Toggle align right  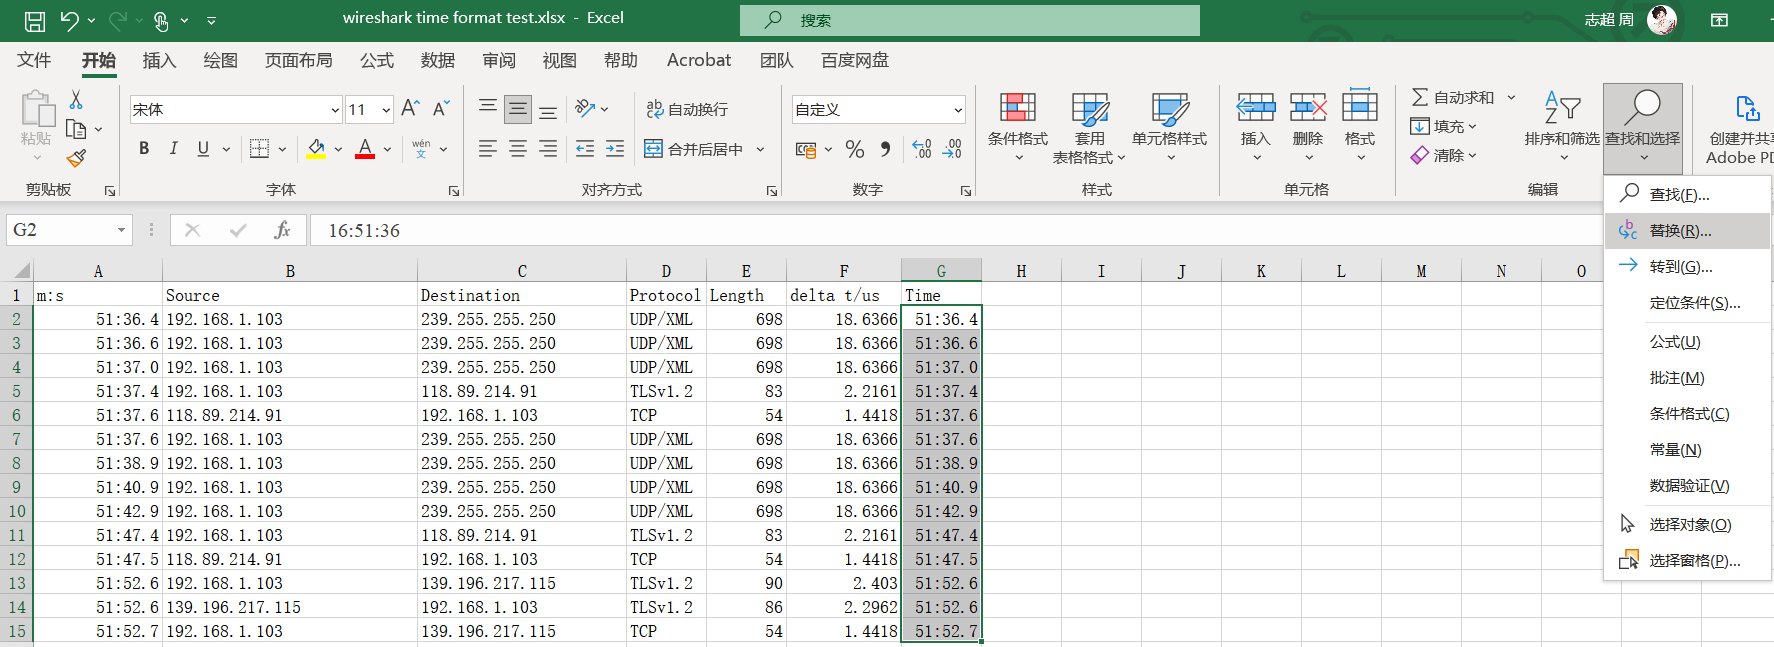pos(548,149)
